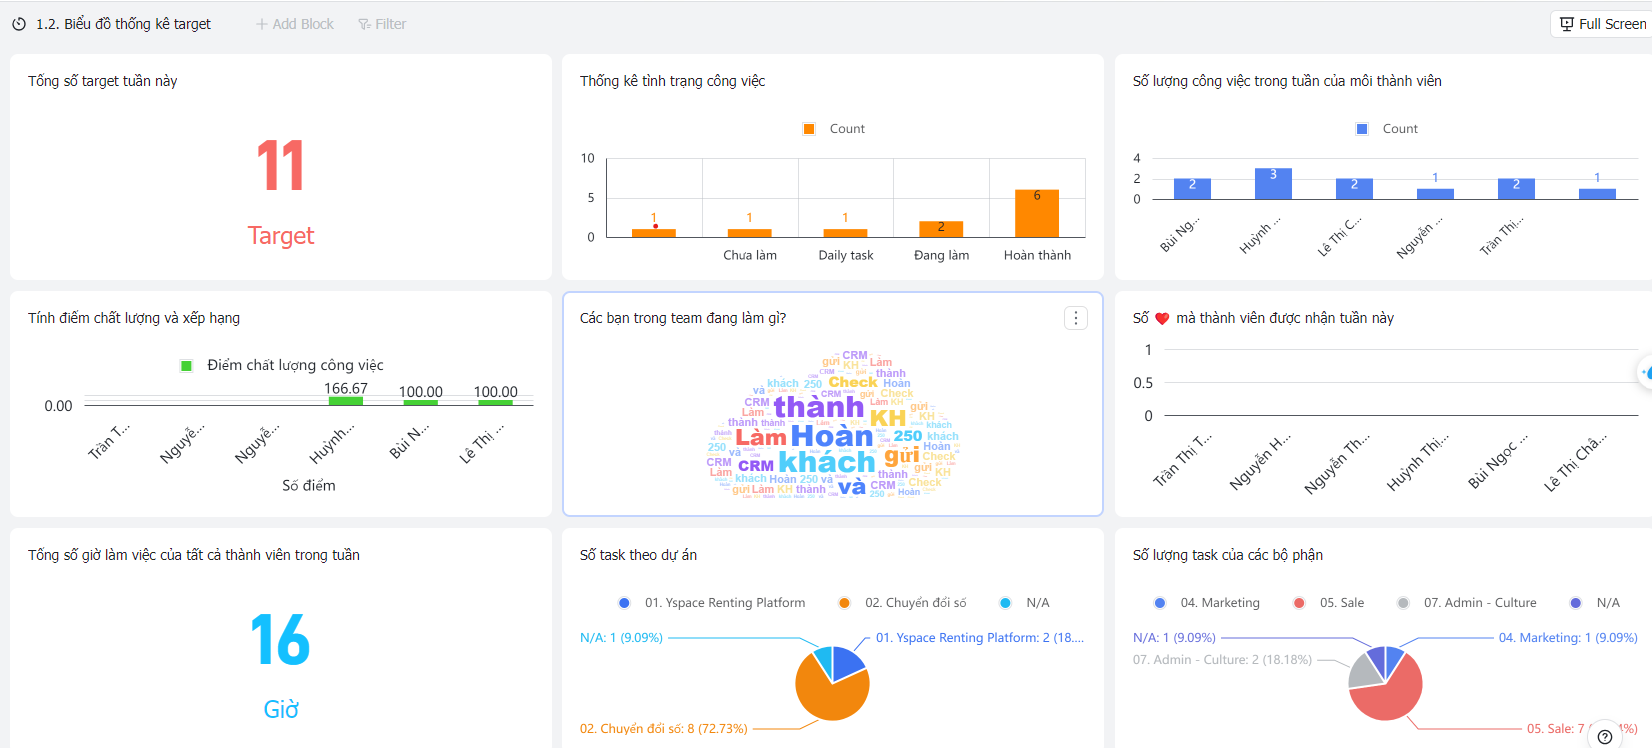Click the large 11 Target number
The image size is (1652, 748).
coord(280,166)
